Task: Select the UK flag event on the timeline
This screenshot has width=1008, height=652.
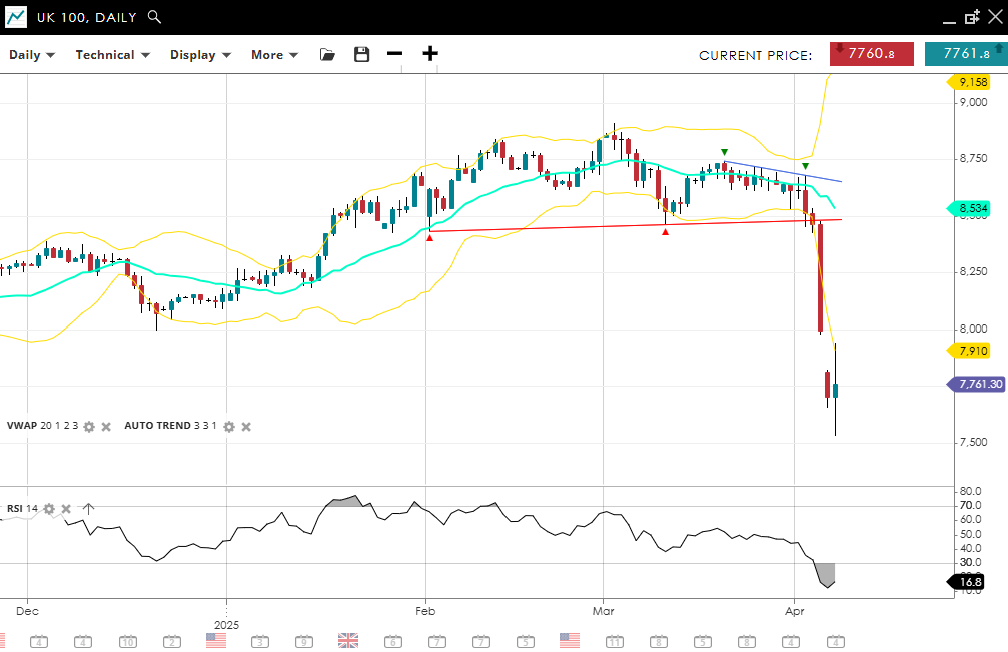Action: [348, 640]
